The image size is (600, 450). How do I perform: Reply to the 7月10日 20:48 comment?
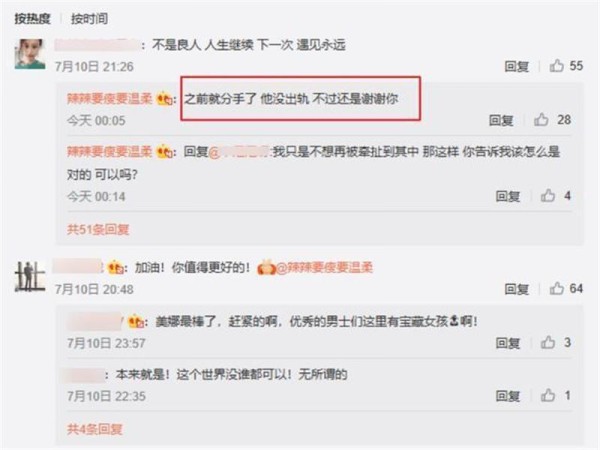[x=517, y=289]
